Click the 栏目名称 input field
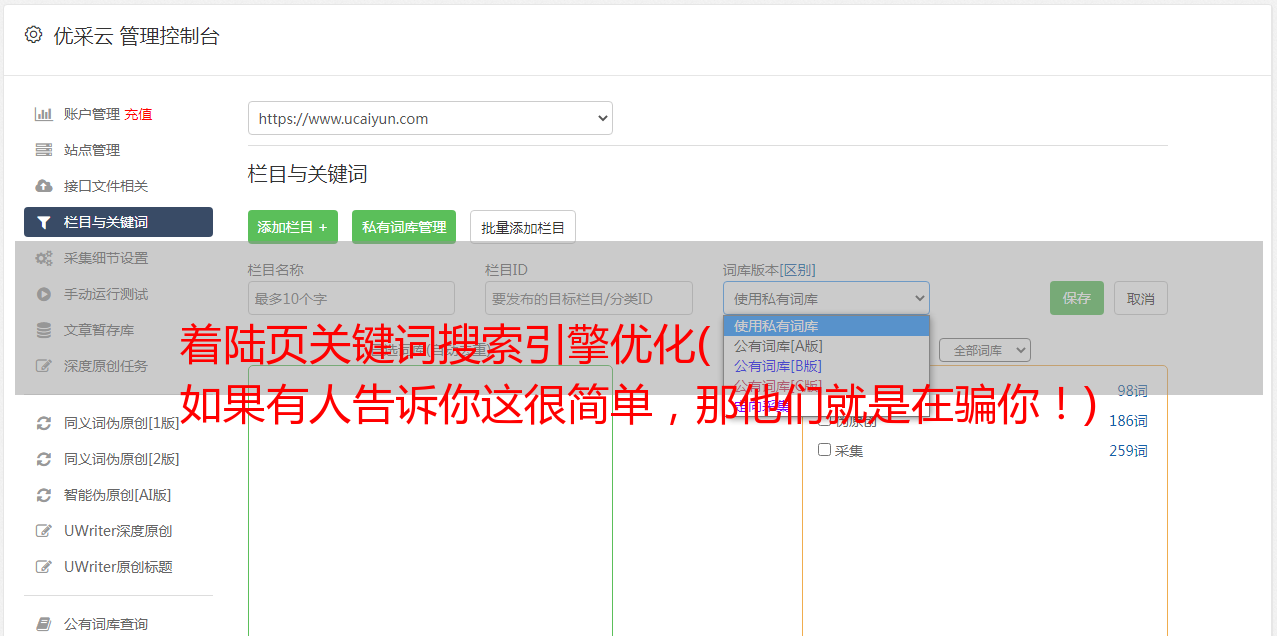 pyautogui.click(x=351, y=298)
